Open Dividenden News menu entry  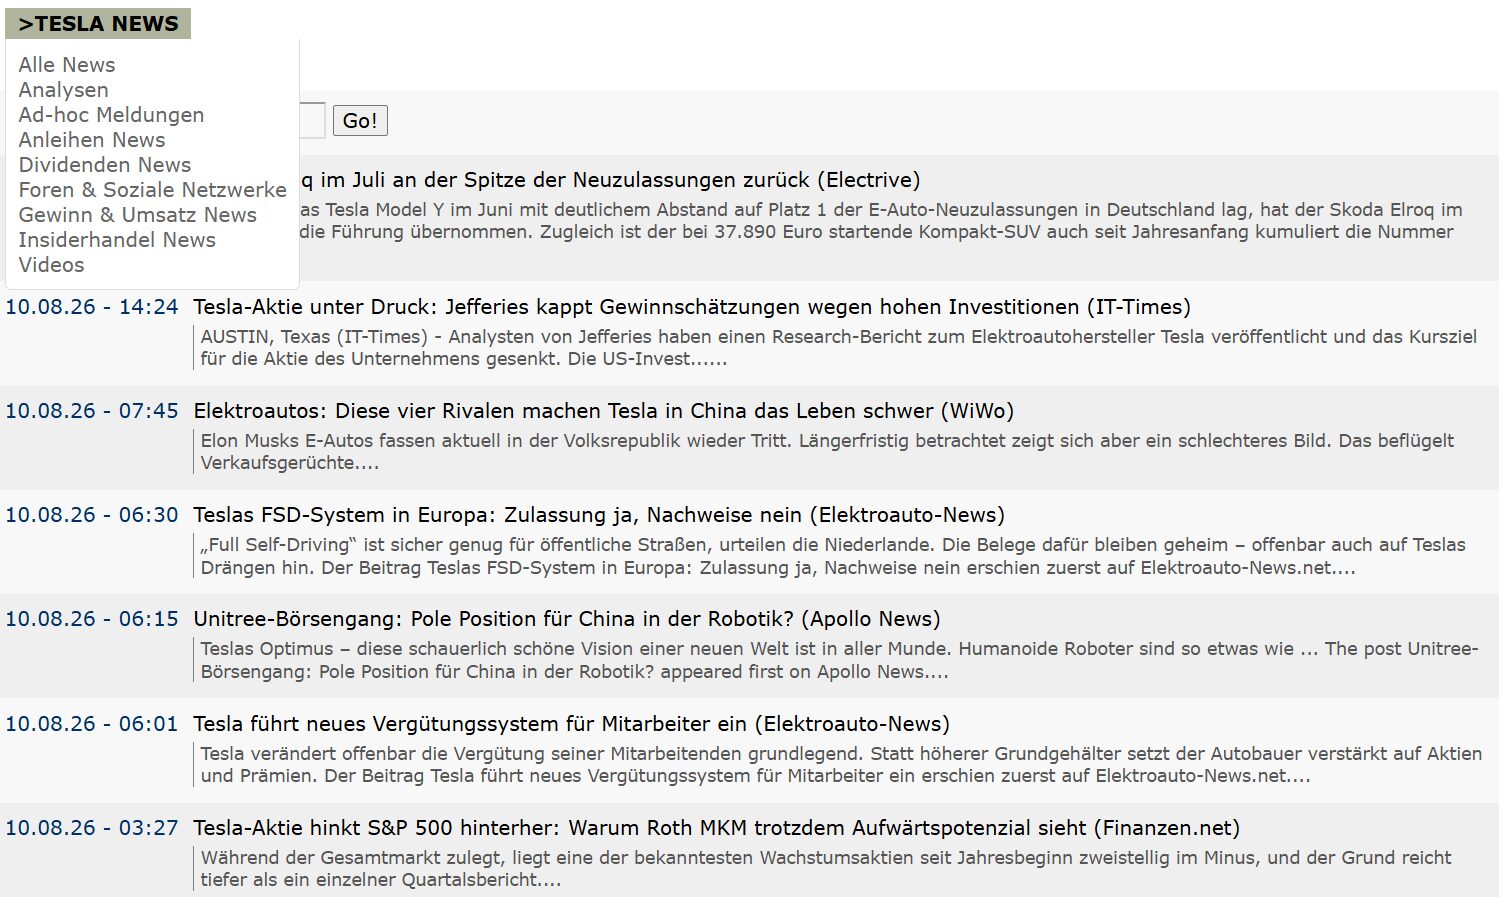pyautogui.click(x=105, y=165)
